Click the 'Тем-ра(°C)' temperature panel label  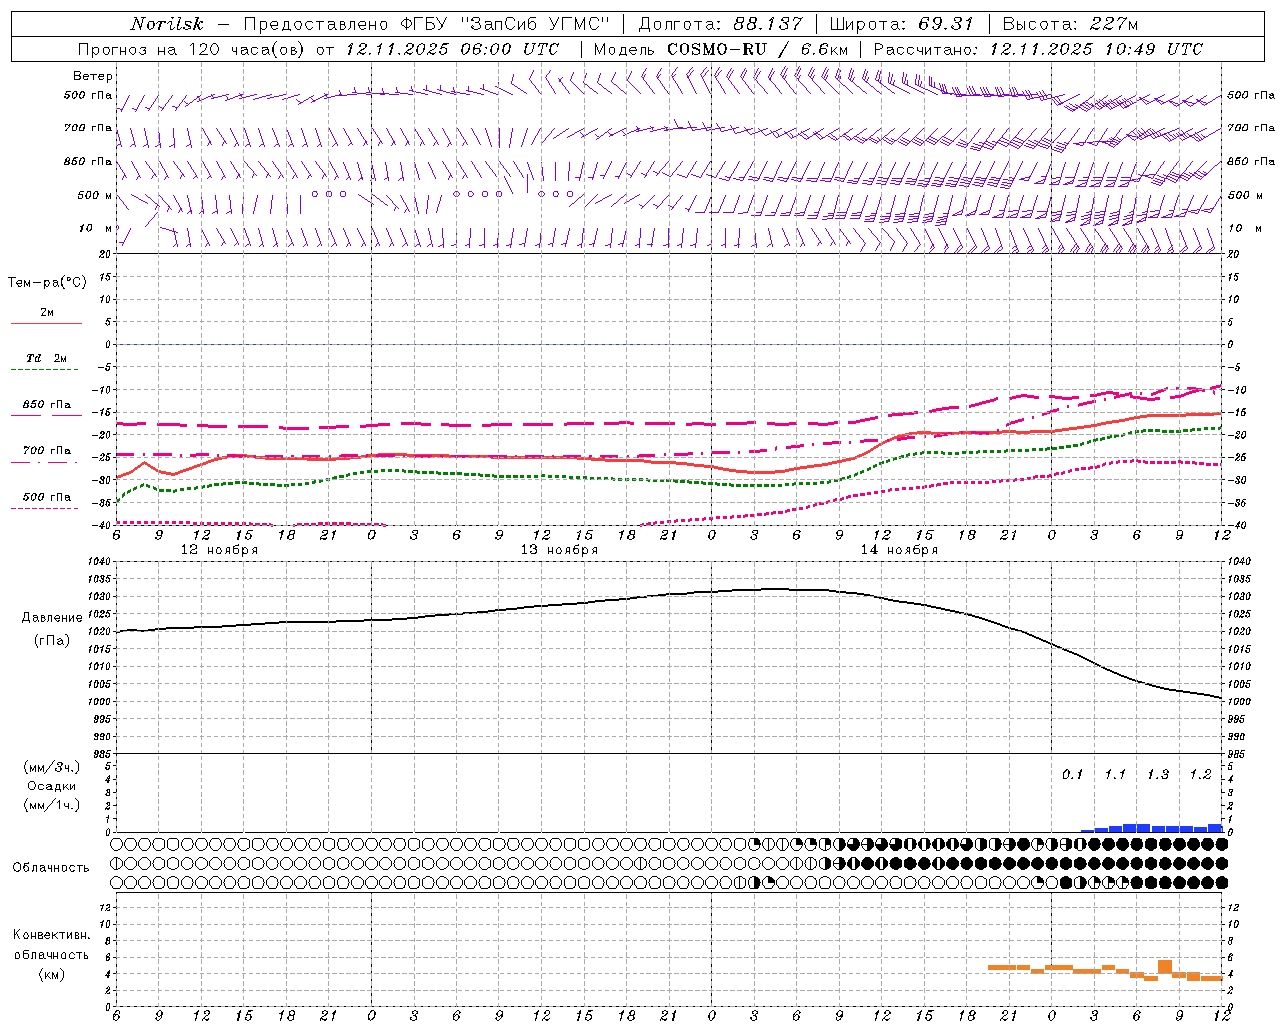click(x=47, y=283)
